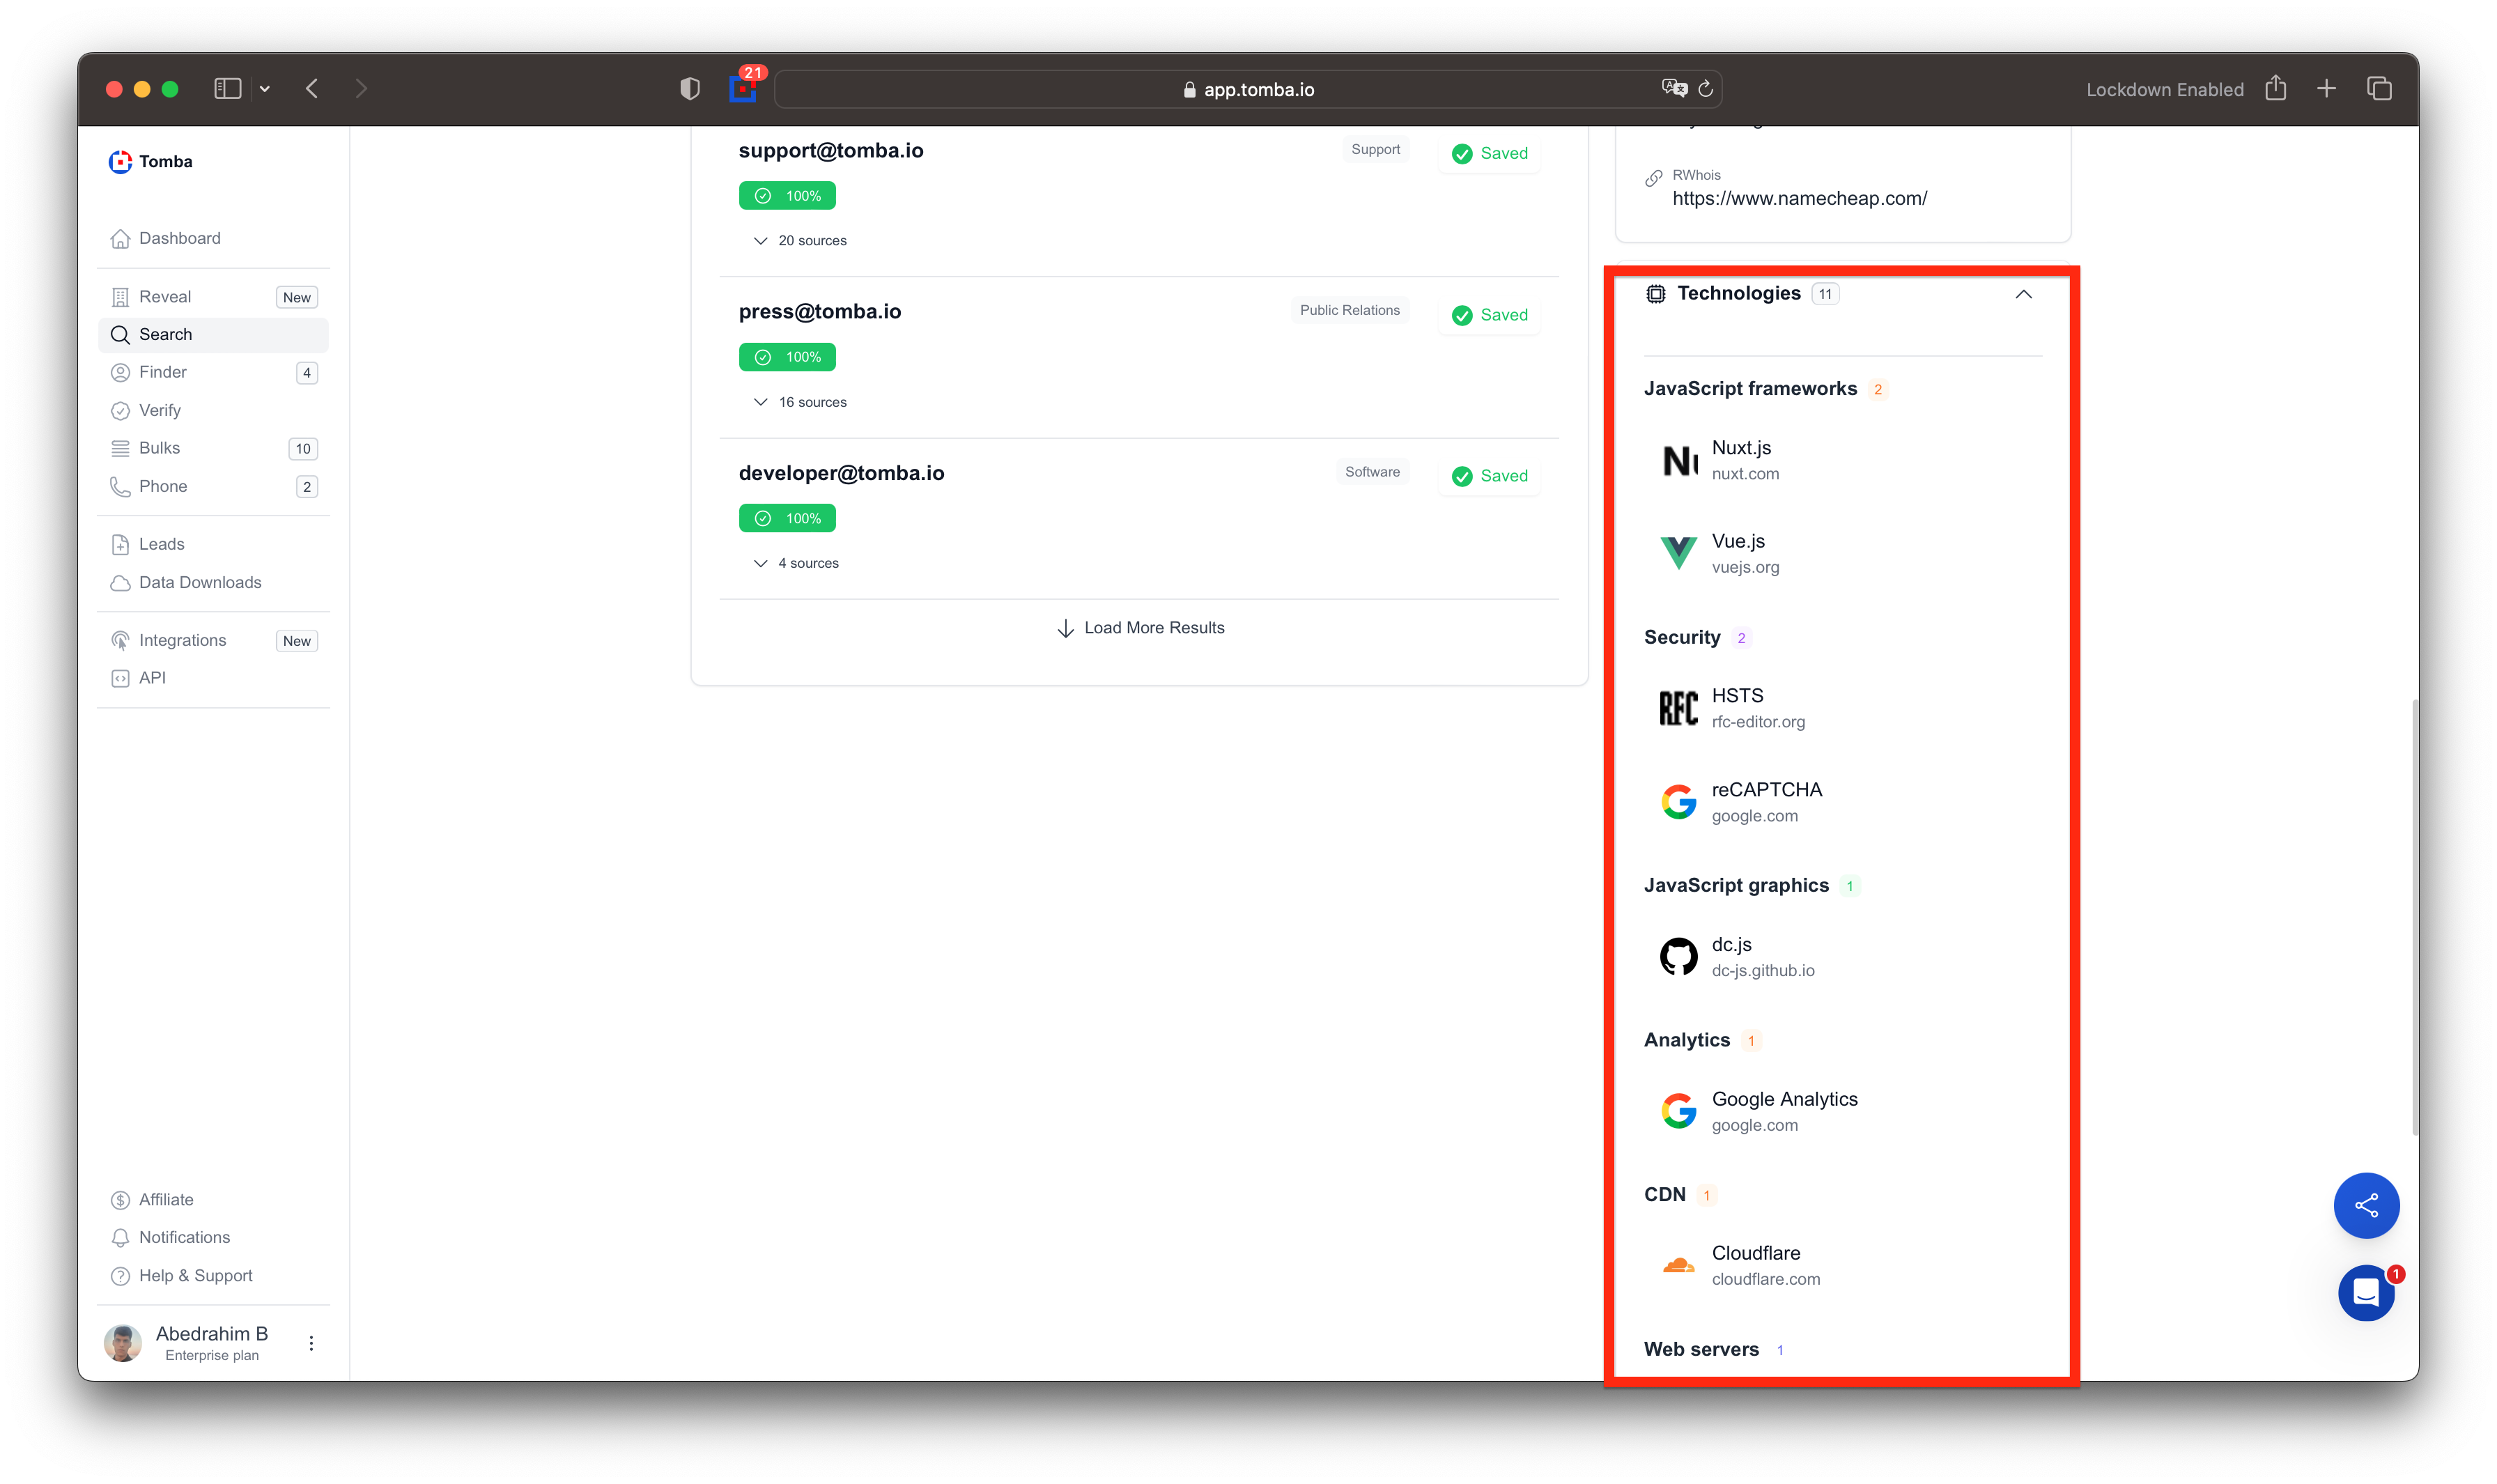
Task: Go to Integrations in the sidebar
Action: 182,640
